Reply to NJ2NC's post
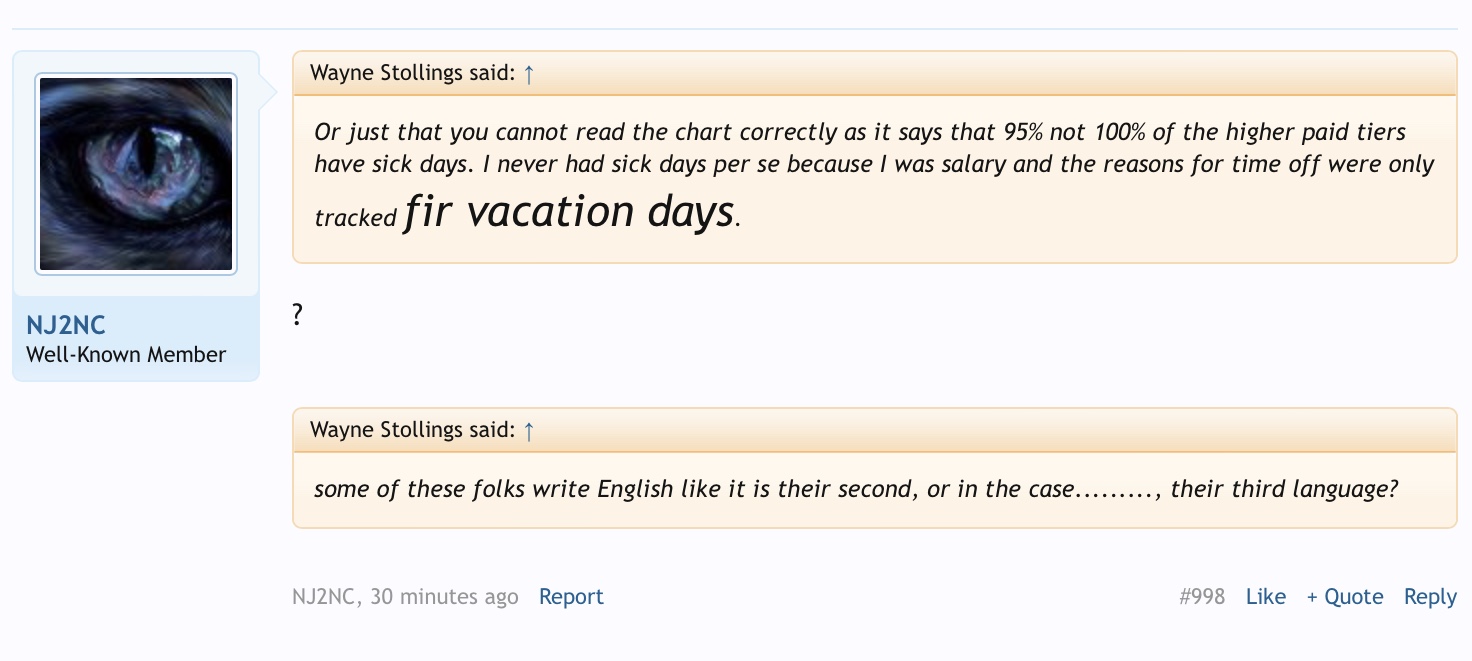 coord(1430,597)
